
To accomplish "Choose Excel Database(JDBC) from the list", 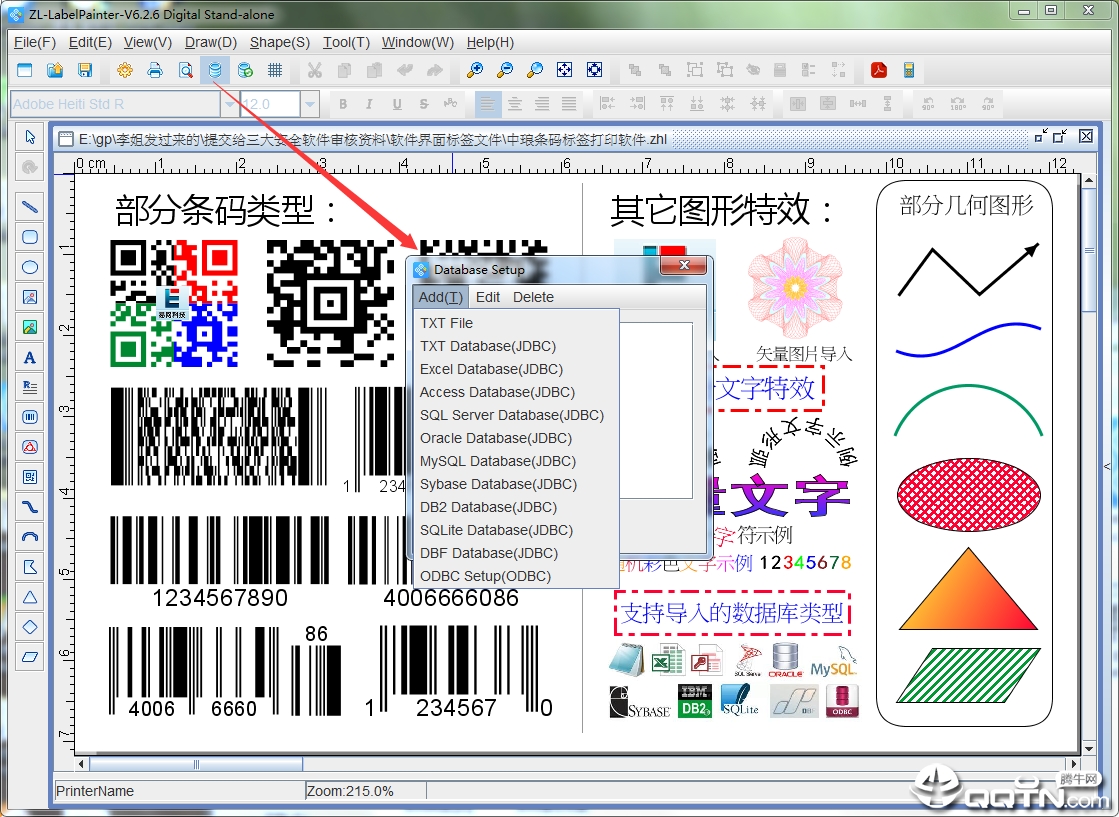I will (493, 368).
